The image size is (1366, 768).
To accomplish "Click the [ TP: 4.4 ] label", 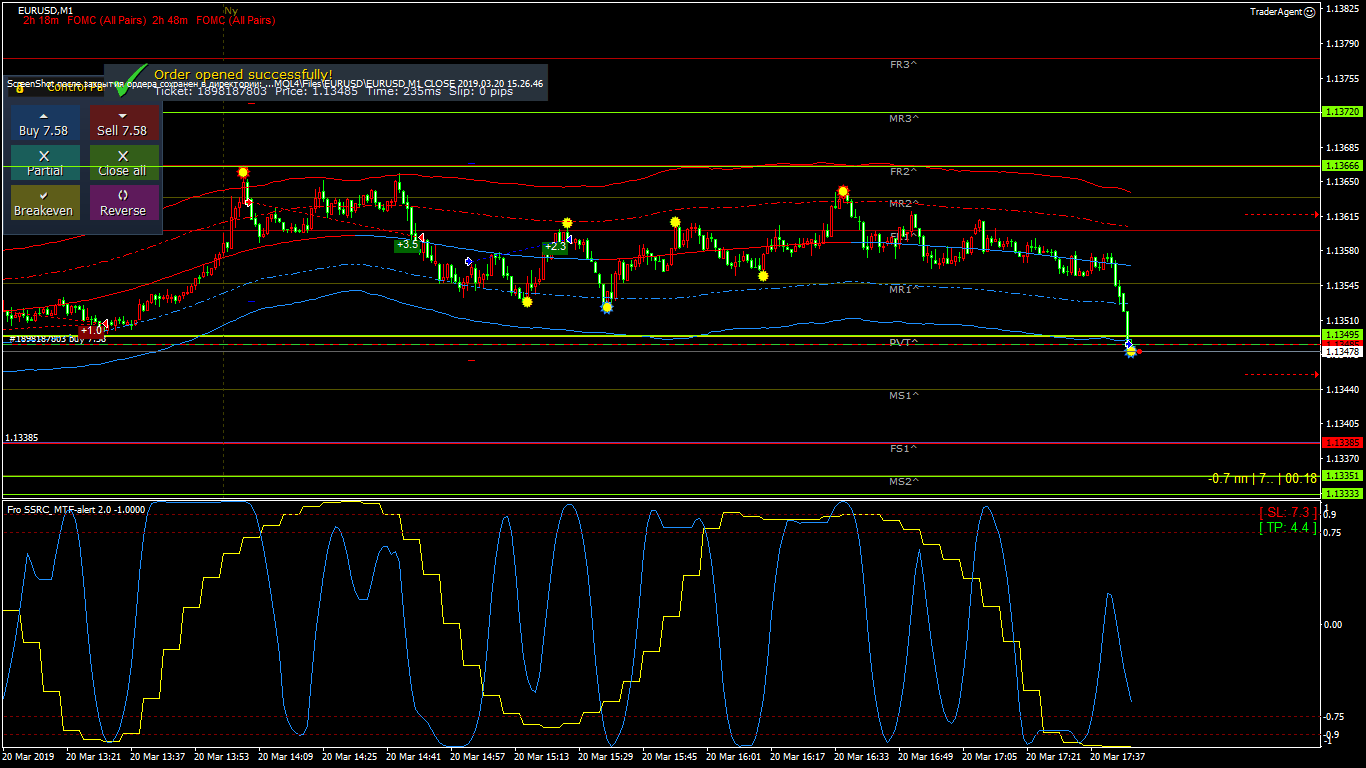I will (1288, 528).
